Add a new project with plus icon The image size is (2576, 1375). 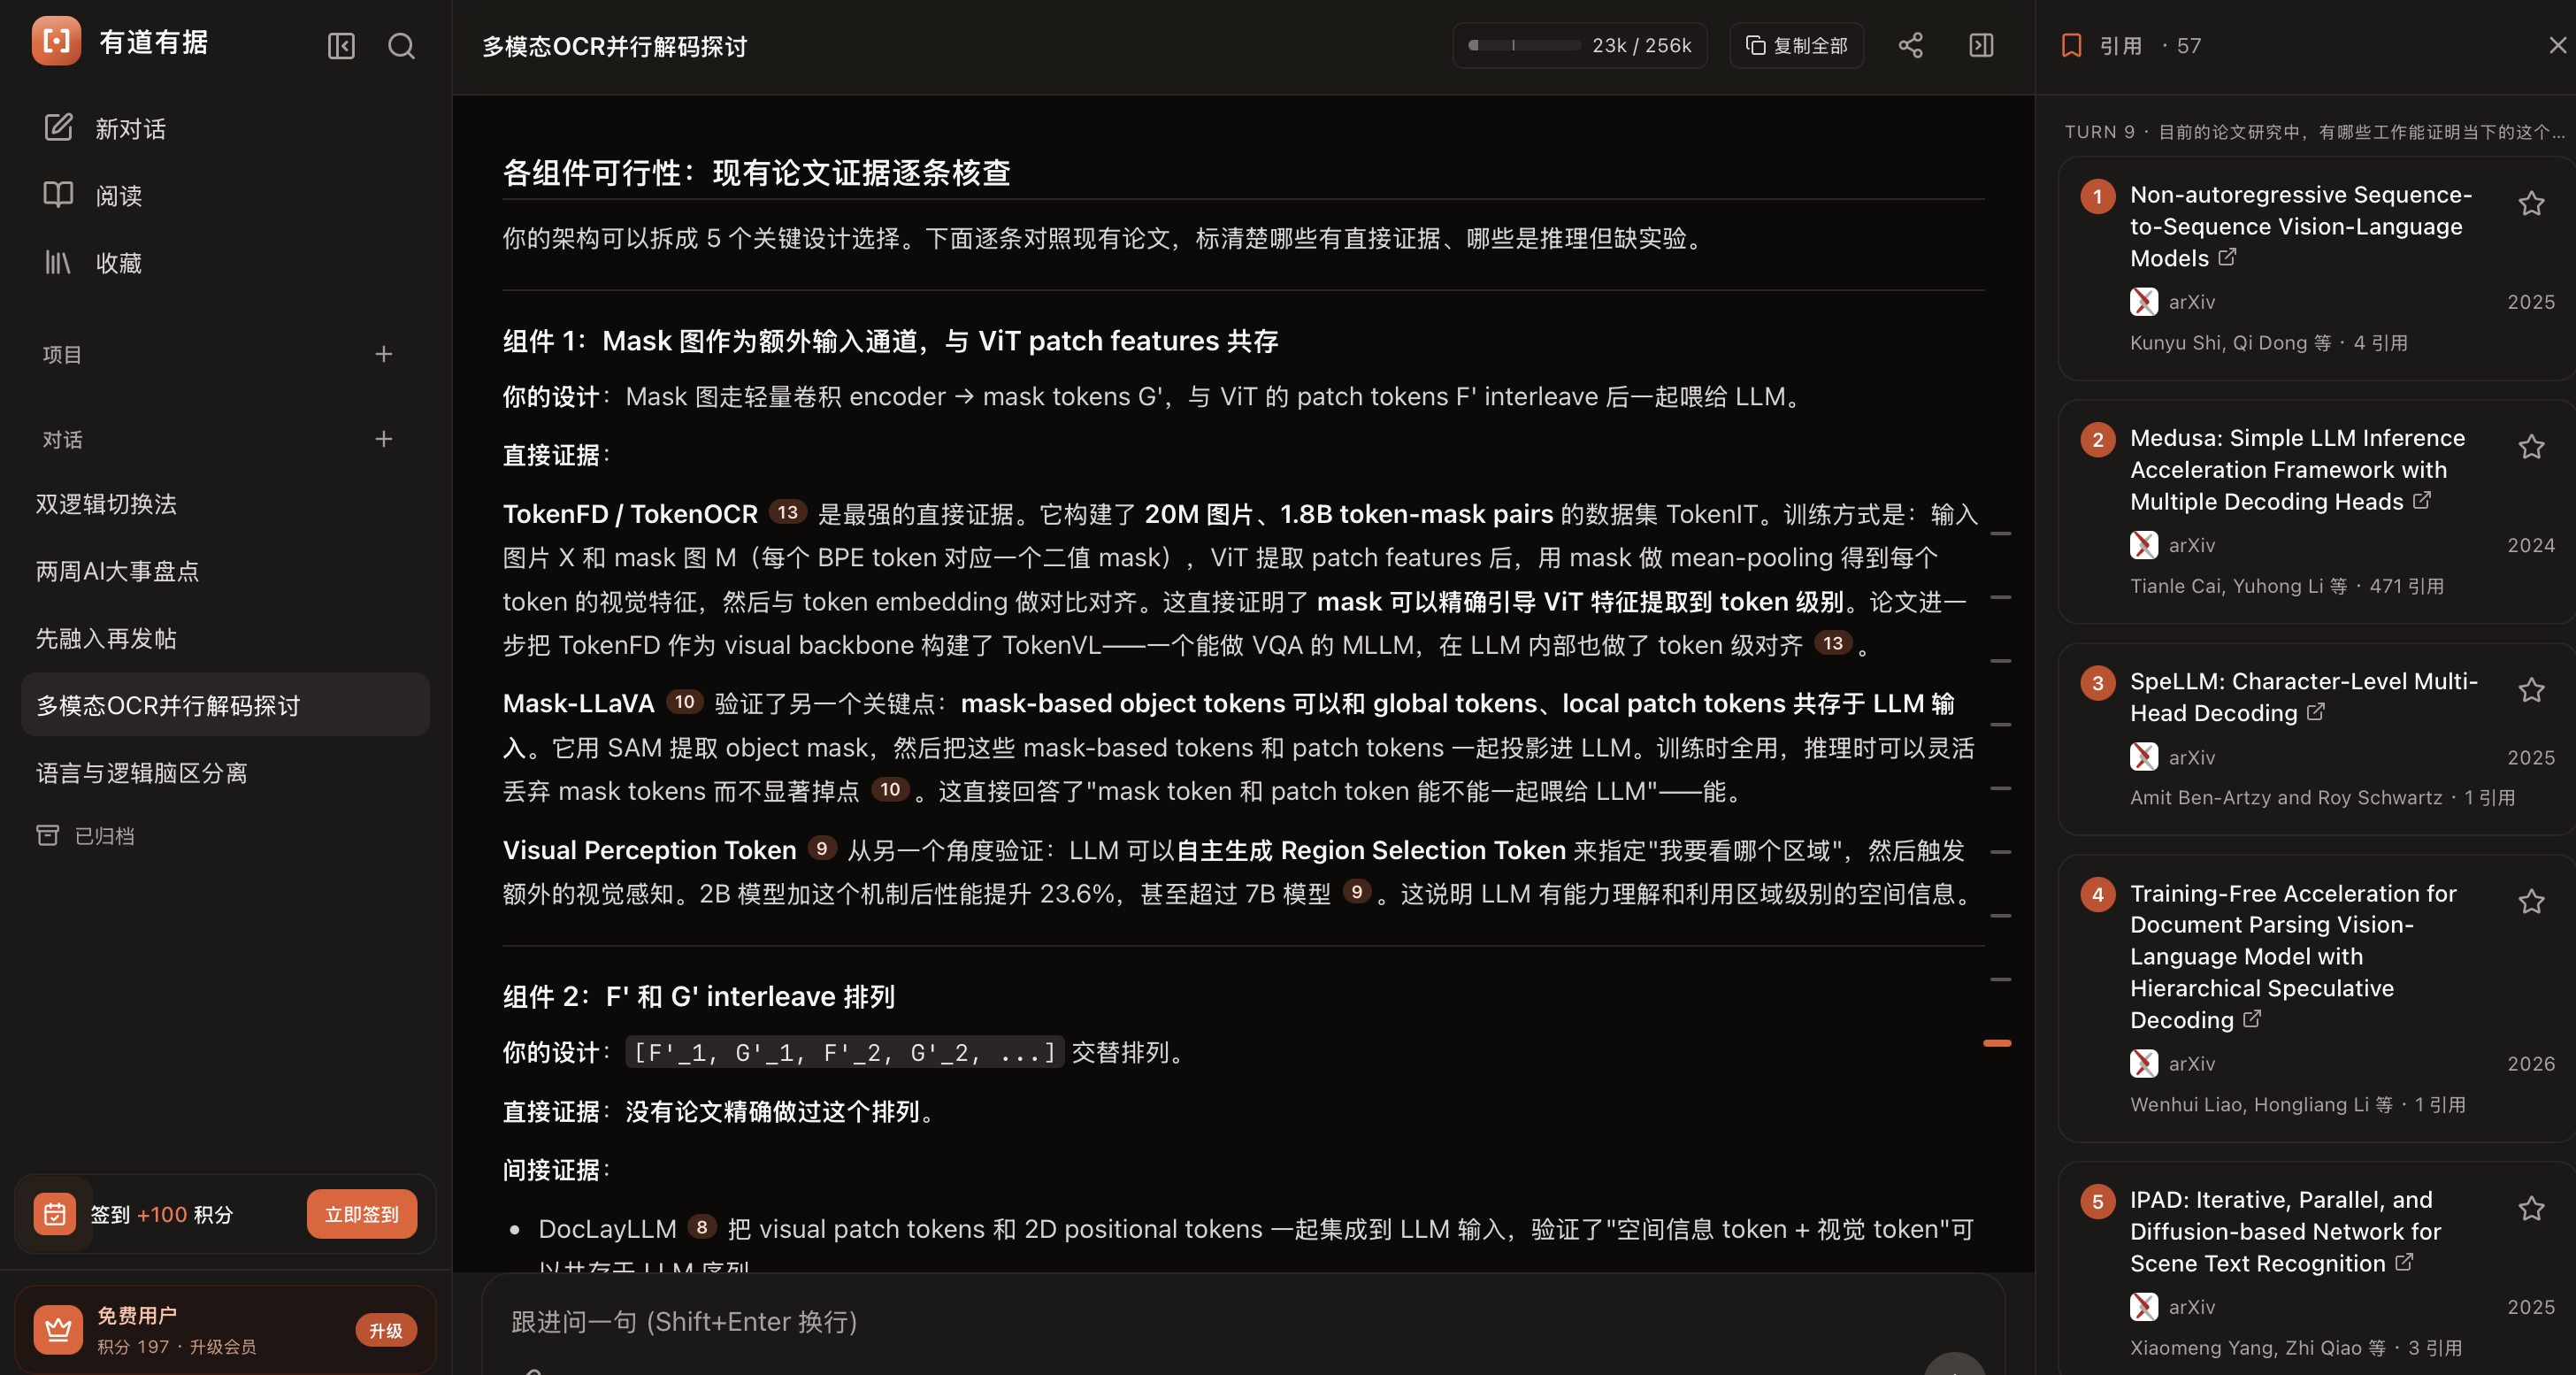383,354
